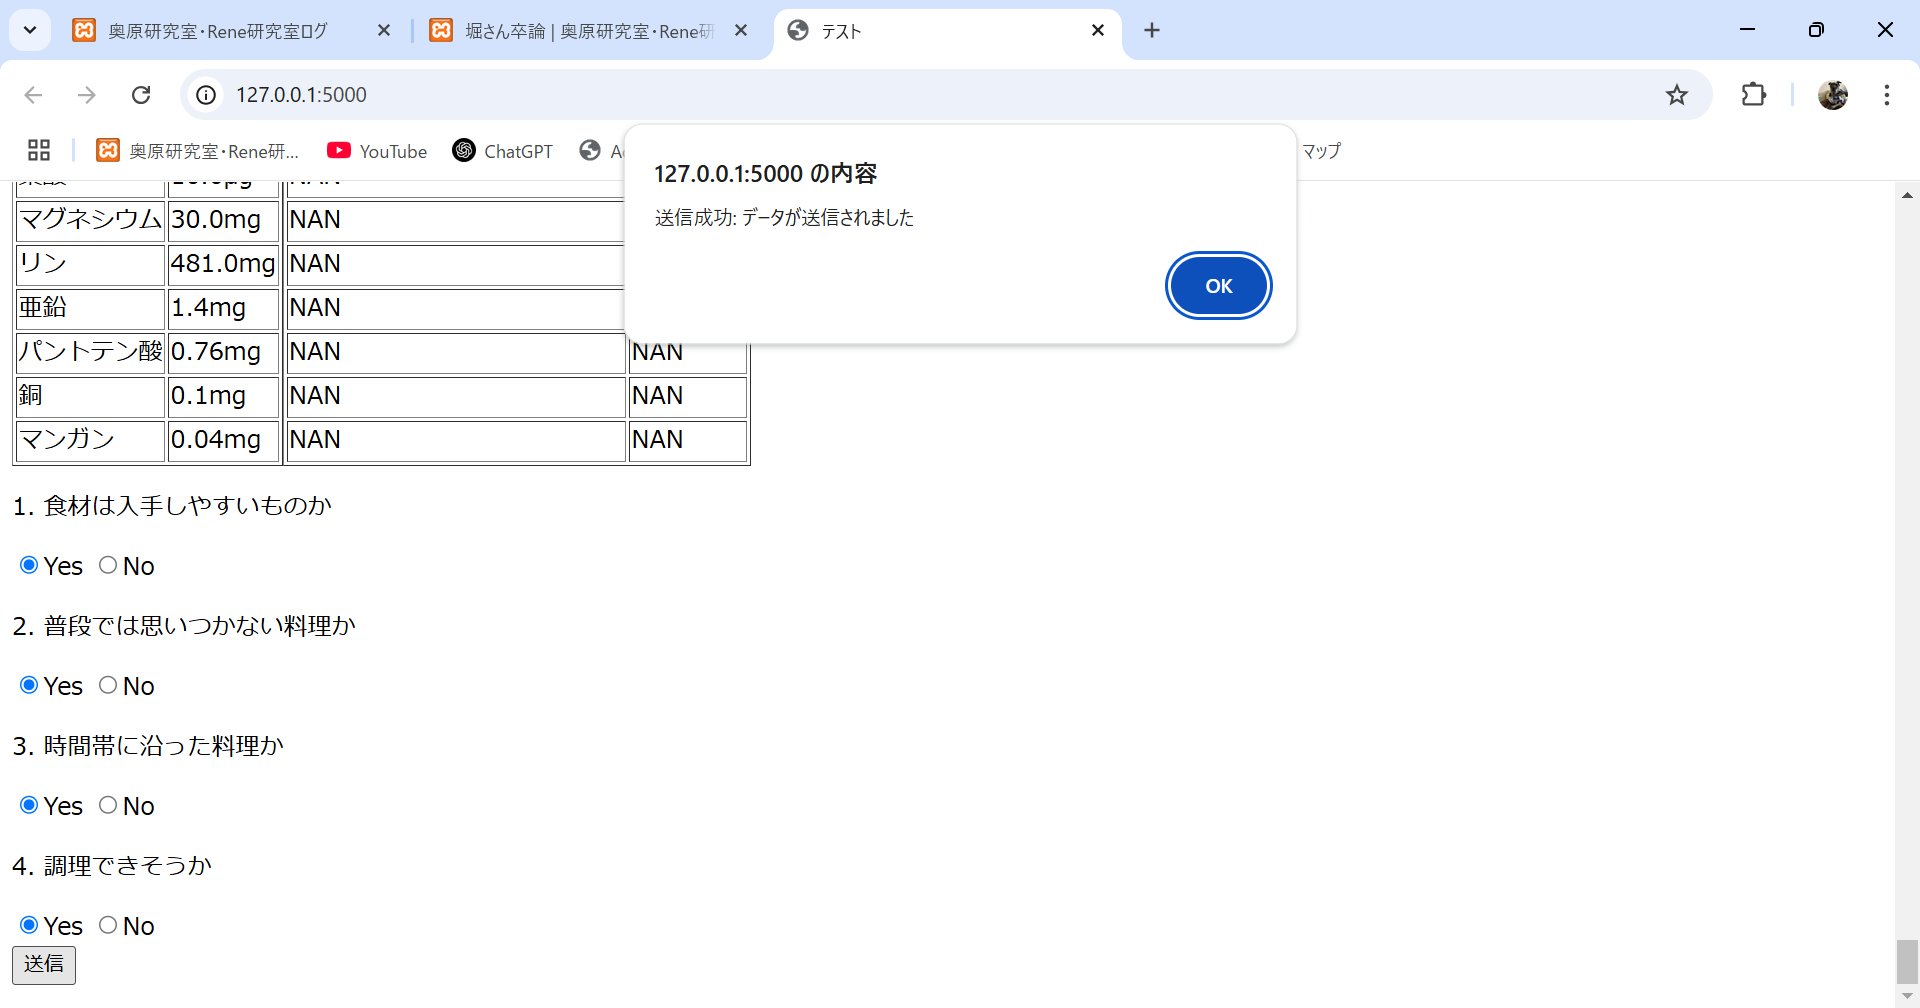1920x1008 pixels.
Task: Click the profile avatar icon
Action: [x=1832, y=95]
